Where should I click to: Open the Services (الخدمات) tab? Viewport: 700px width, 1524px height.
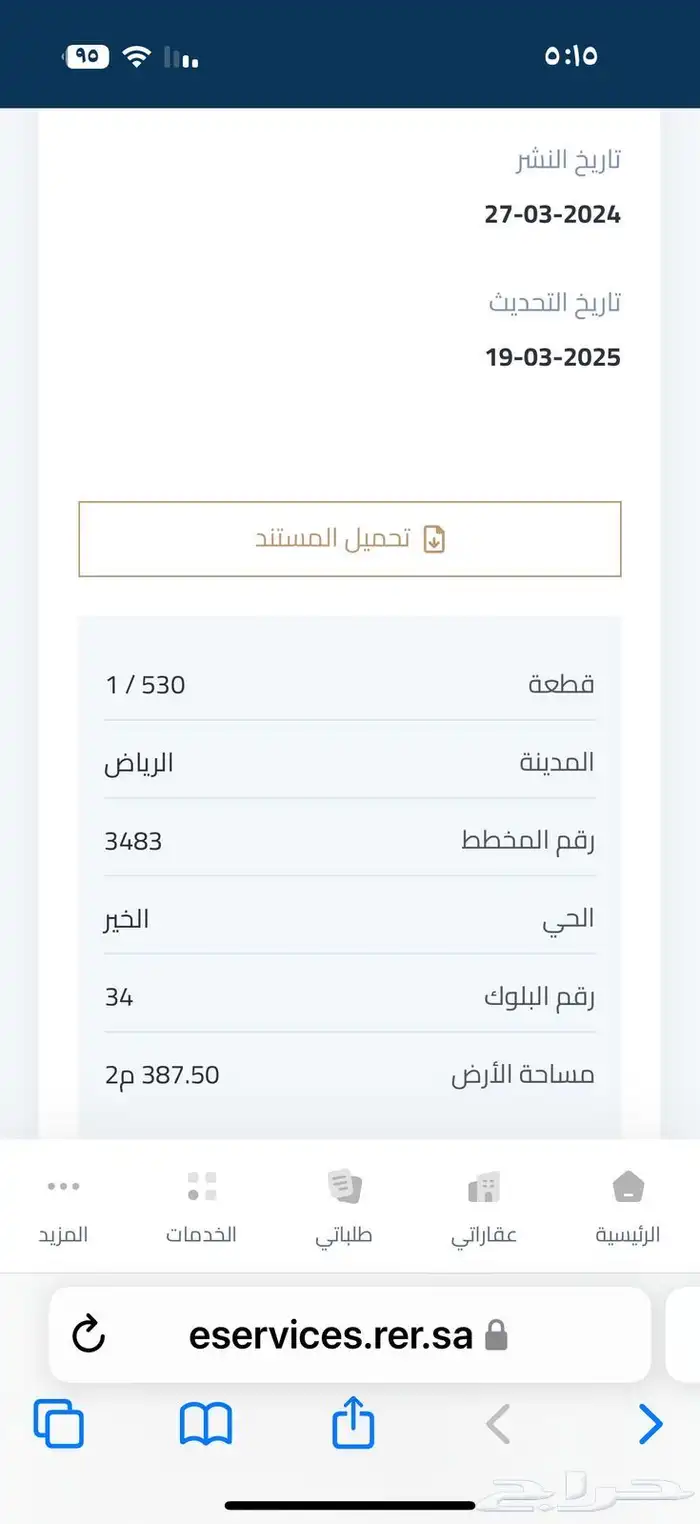[201, 1207]
